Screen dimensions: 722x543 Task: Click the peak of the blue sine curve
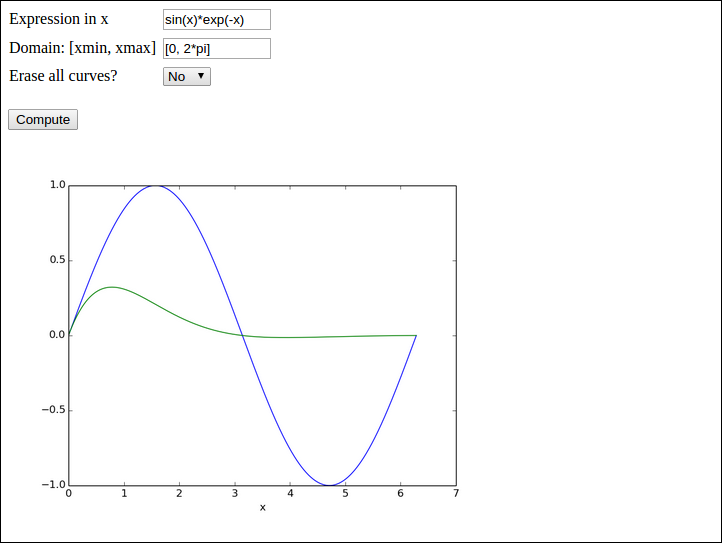(156, 186)
